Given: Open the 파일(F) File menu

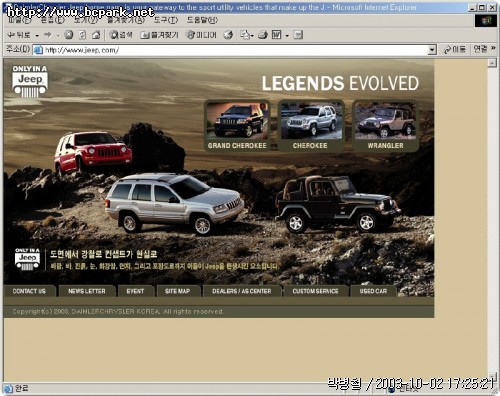Looking at the screenshot, I should coord(20,20).
